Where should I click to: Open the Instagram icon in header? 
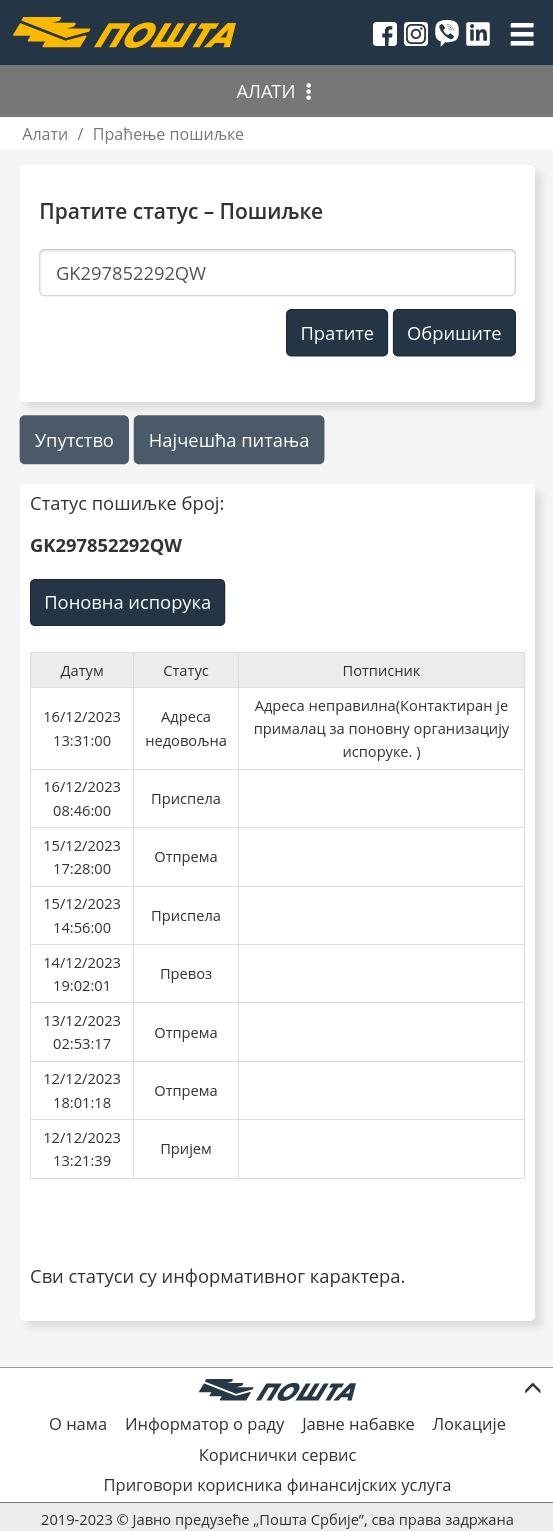(416, 34)
